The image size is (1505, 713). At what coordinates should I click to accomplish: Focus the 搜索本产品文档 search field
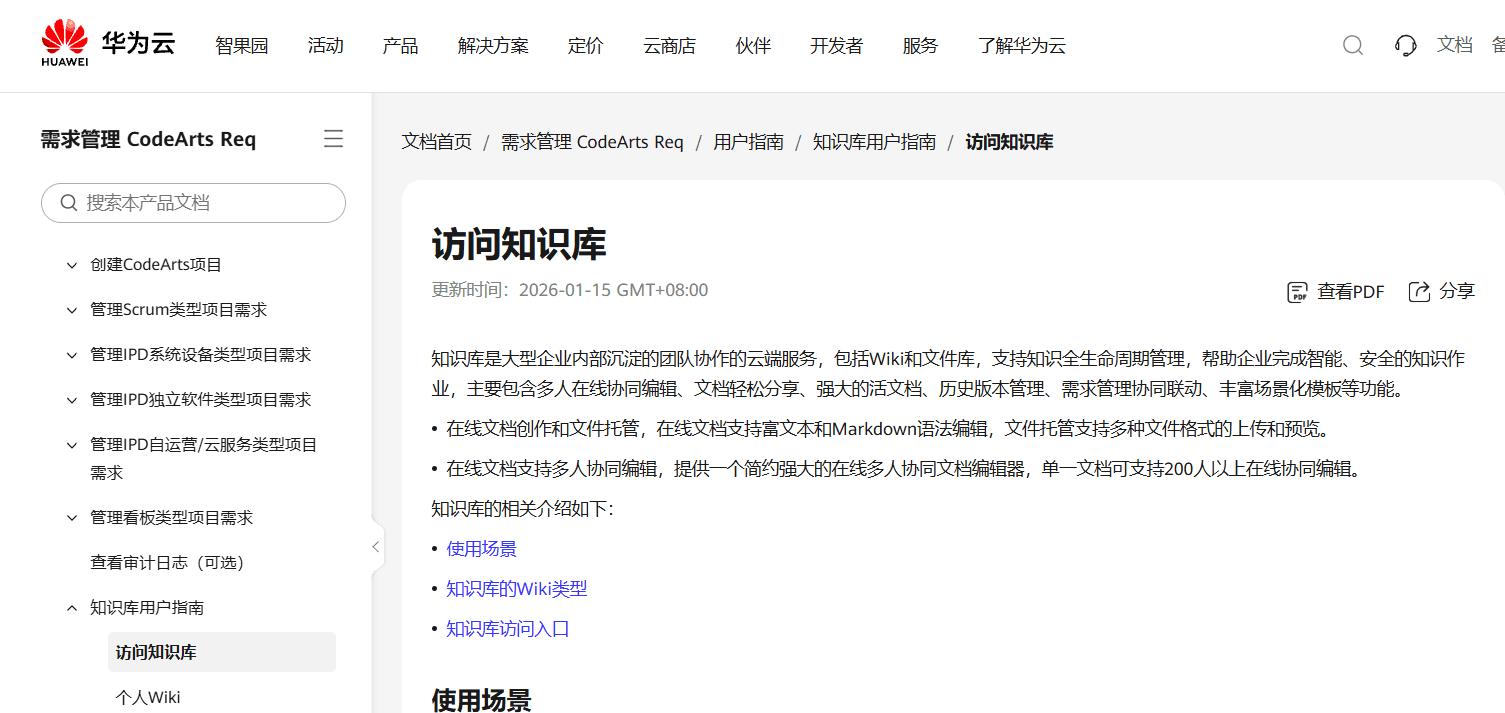pyautogui.click(x=193, y=203)
